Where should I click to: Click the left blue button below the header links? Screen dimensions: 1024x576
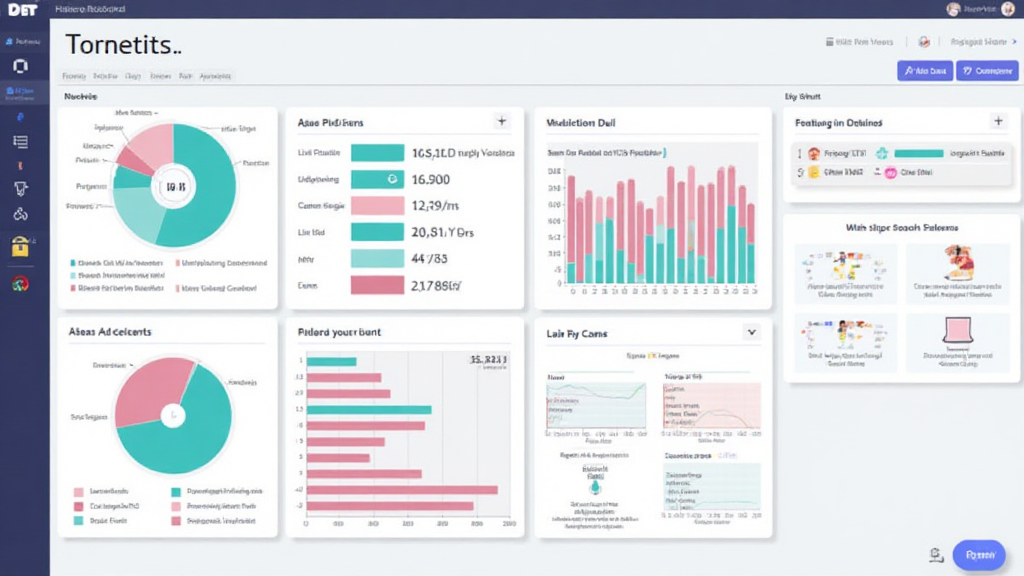pyautogui.click(x=924, y=71)
